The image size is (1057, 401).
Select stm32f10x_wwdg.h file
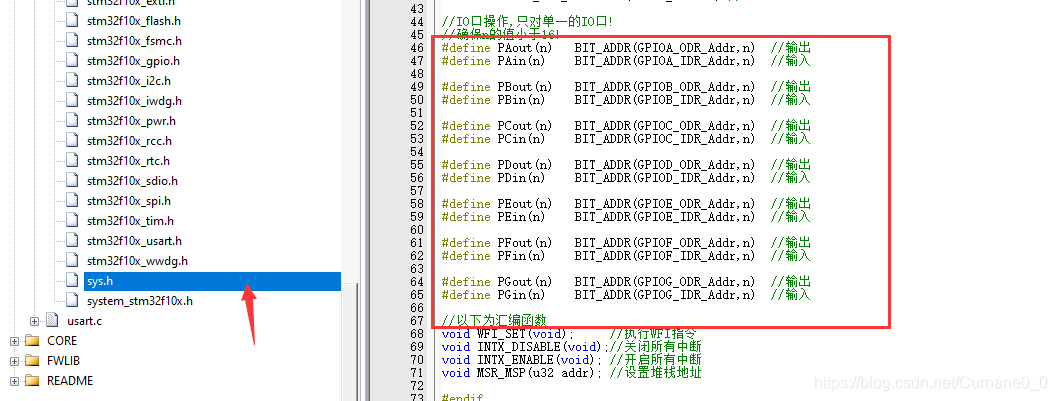(137, 261)
